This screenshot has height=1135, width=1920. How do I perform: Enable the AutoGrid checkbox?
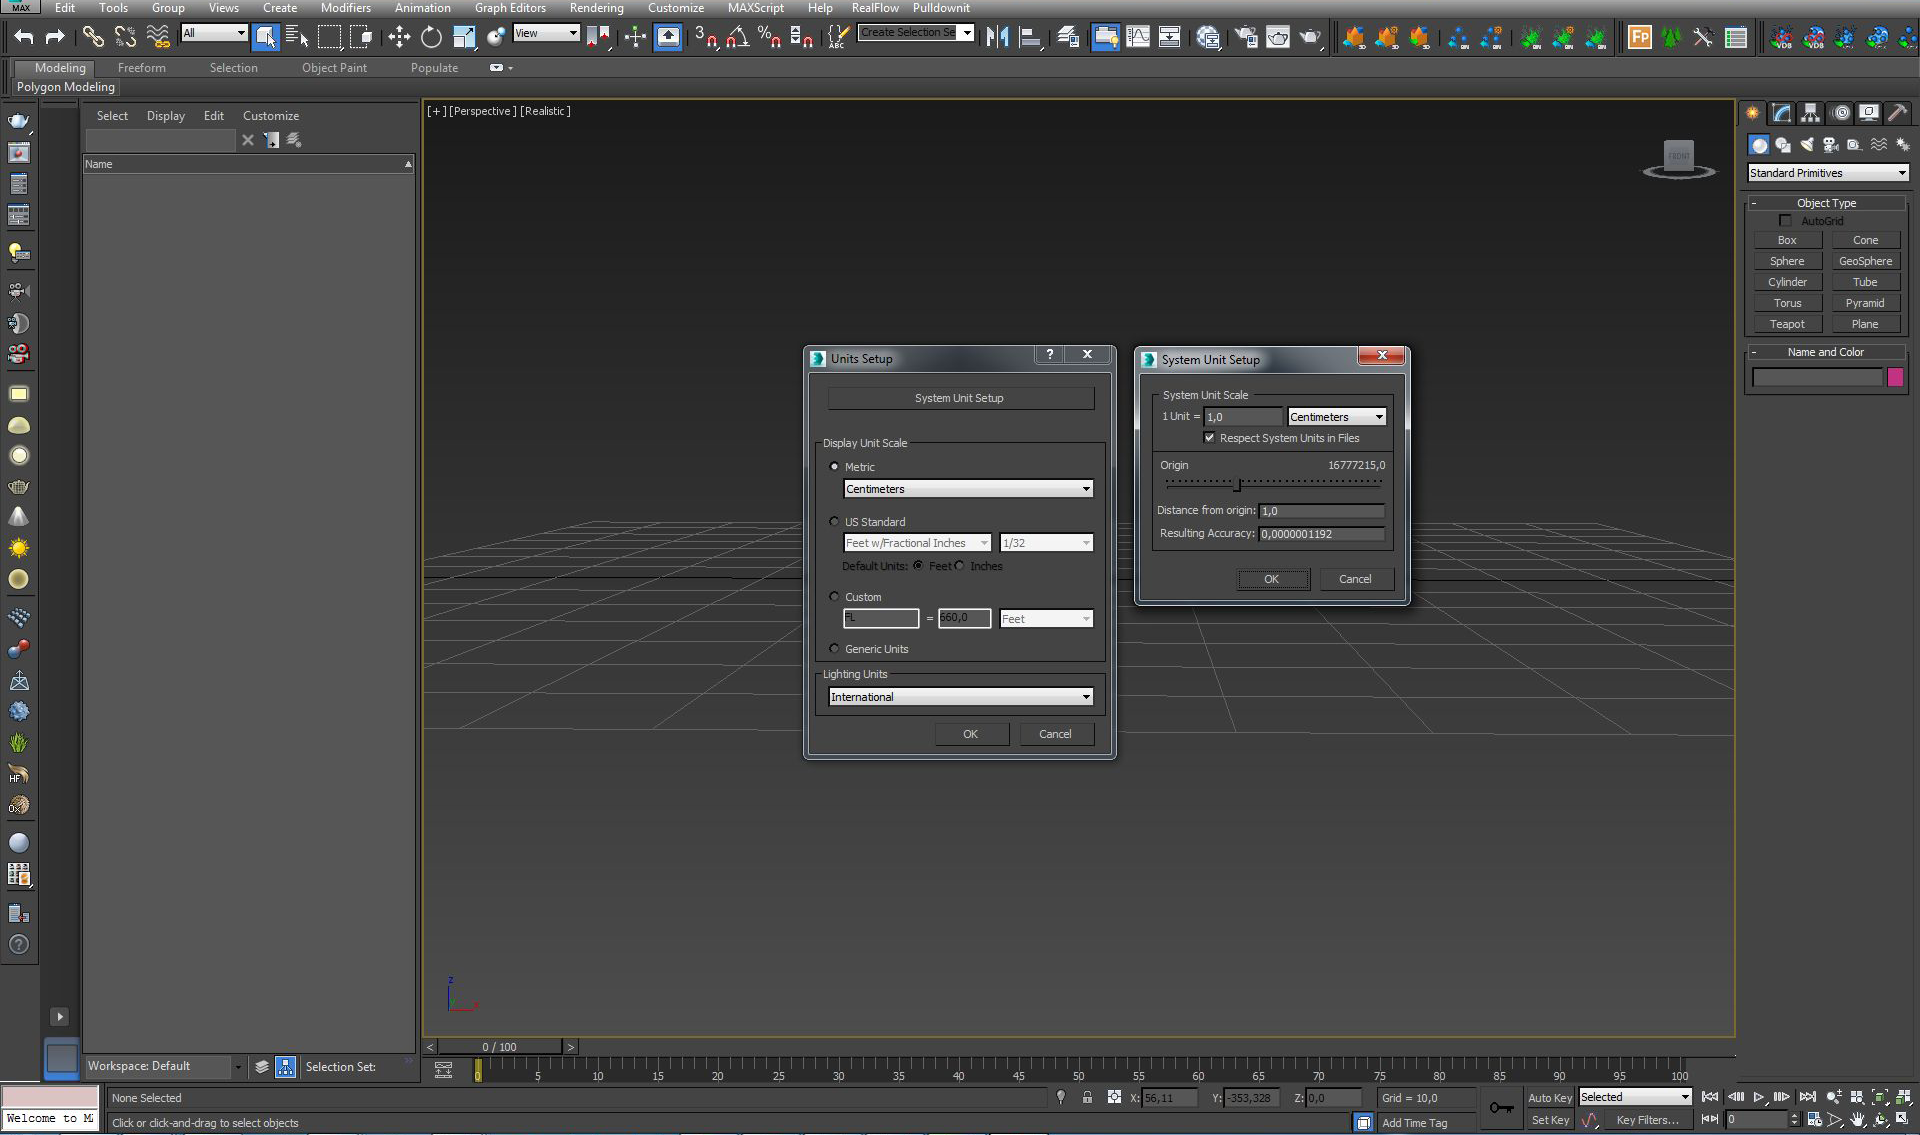coord(1785,221)
